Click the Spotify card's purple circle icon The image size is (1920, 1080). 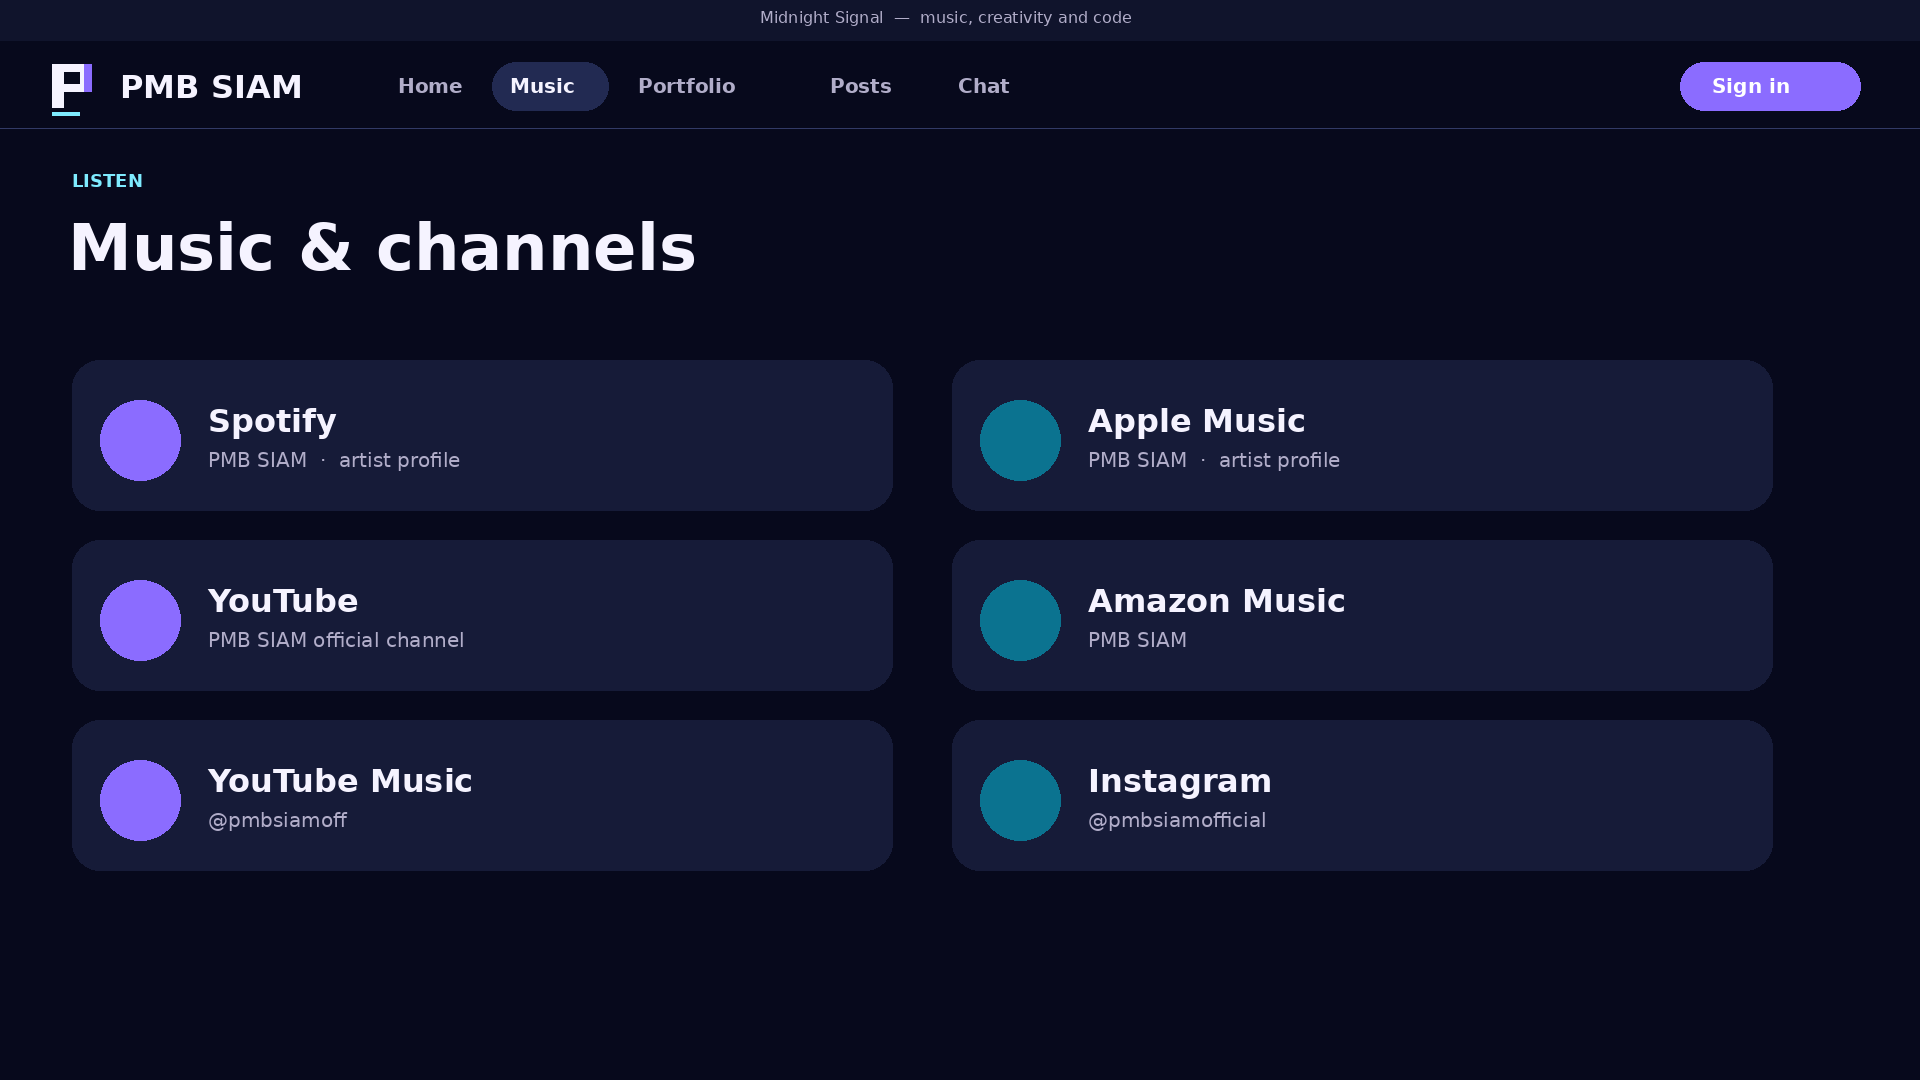tap(140, 440)
